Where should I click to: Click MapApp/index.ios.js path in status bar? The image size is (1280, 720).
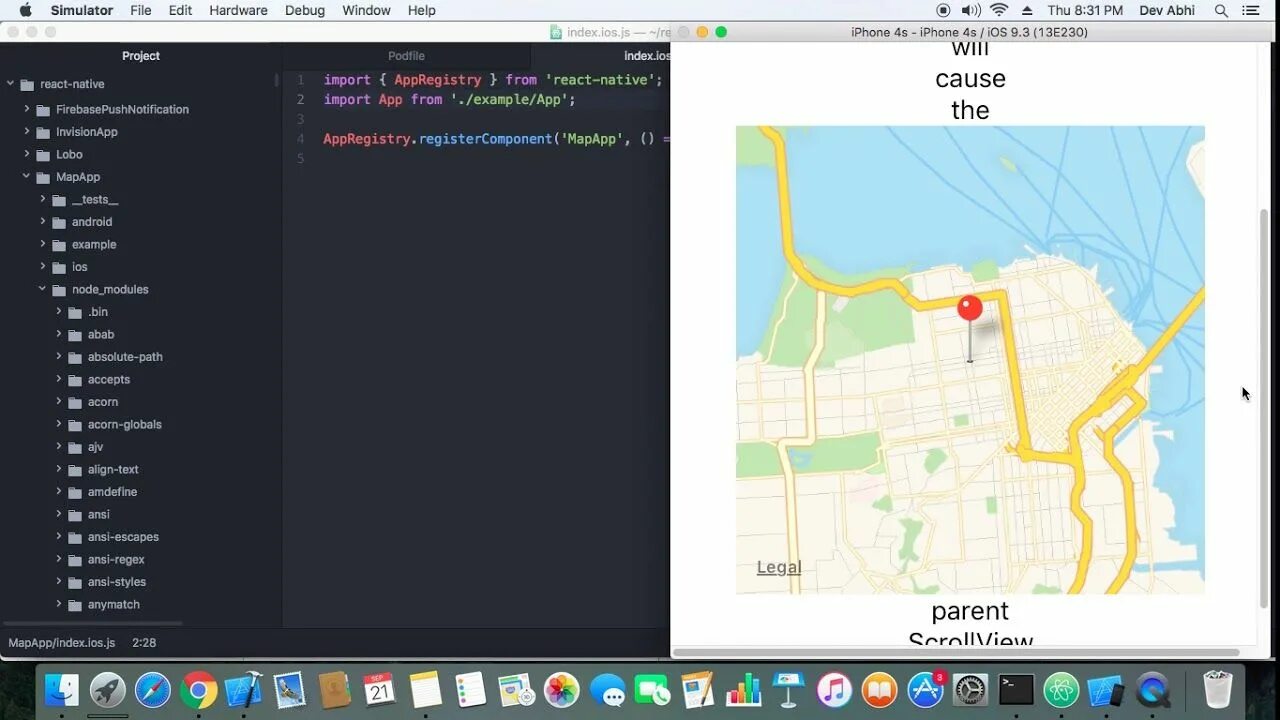click(62, 643)
